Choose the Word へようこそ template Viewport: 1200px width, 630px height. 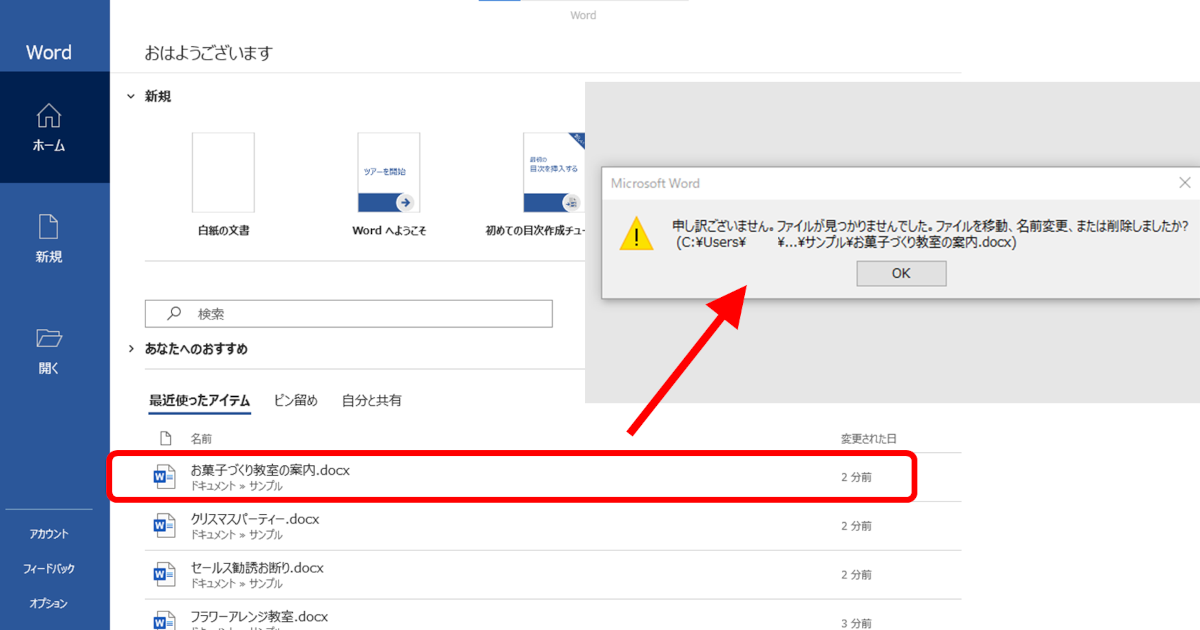pyautogui.click(x=389, y=172)
